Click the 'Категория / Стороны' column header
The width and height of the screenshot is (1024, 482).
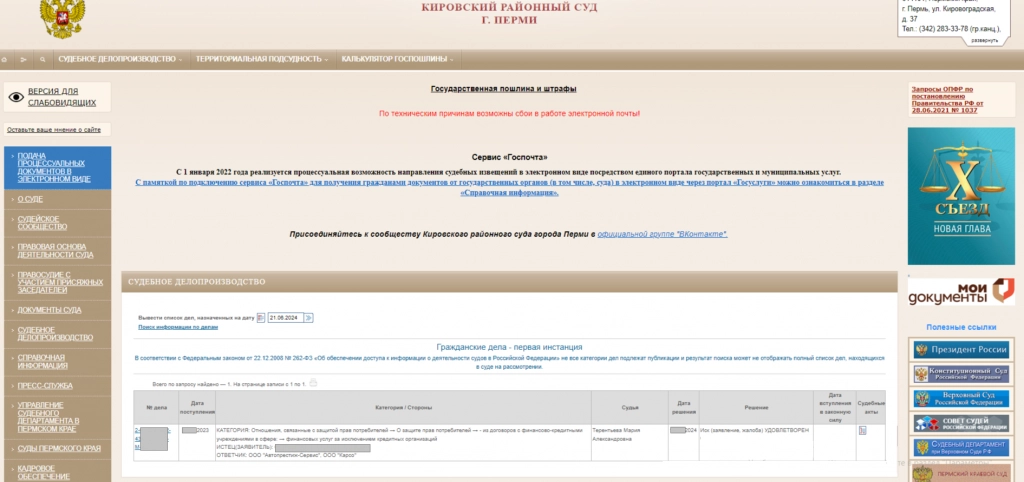point(404,408)
